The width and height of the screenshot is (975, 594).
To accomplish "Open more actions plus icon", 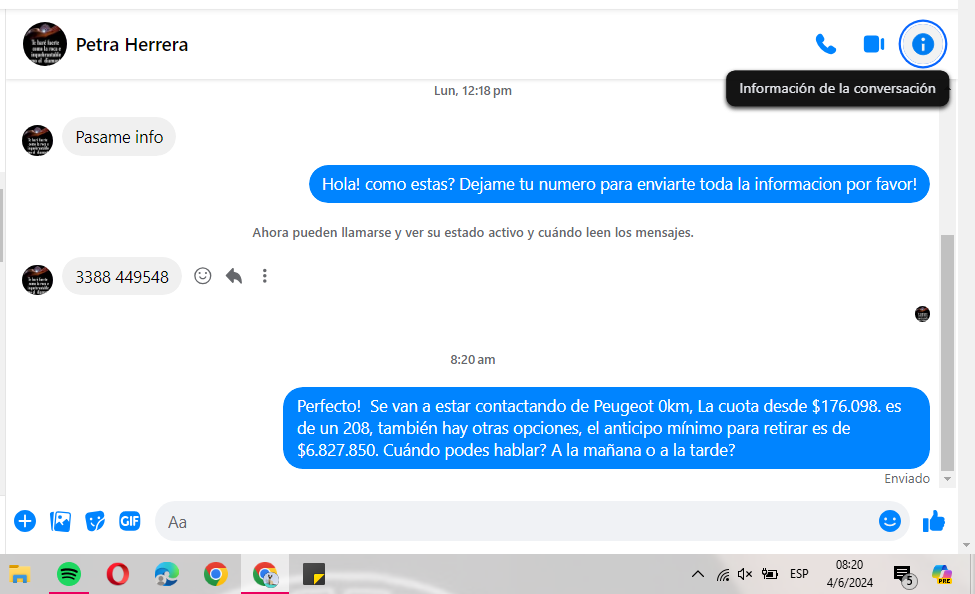I will click(x=25, y=521).
